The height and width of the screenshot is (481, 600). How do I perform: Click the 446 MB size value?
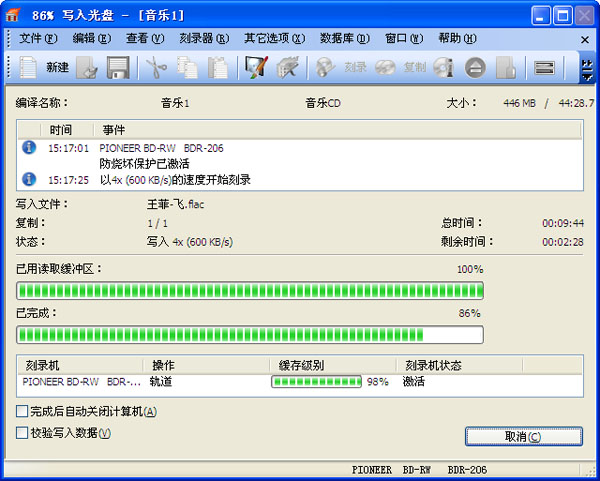519,103
